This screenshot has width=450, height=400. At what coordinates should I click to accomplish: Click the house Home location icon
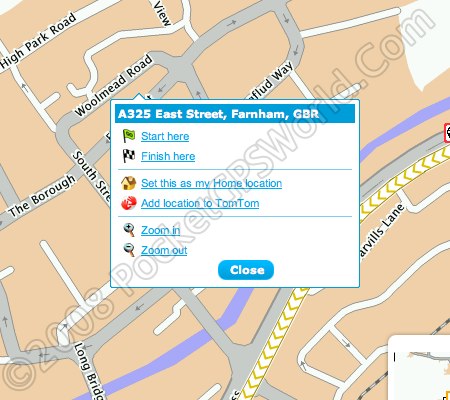click(x=128, y=183)
